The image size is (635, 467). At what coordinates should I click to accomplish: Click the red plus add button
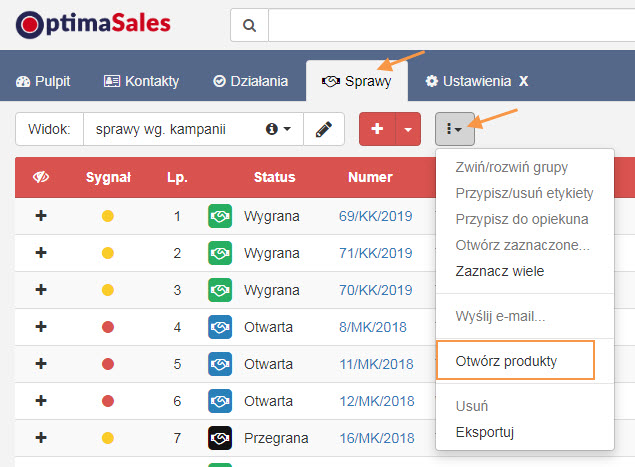(377, 129)
